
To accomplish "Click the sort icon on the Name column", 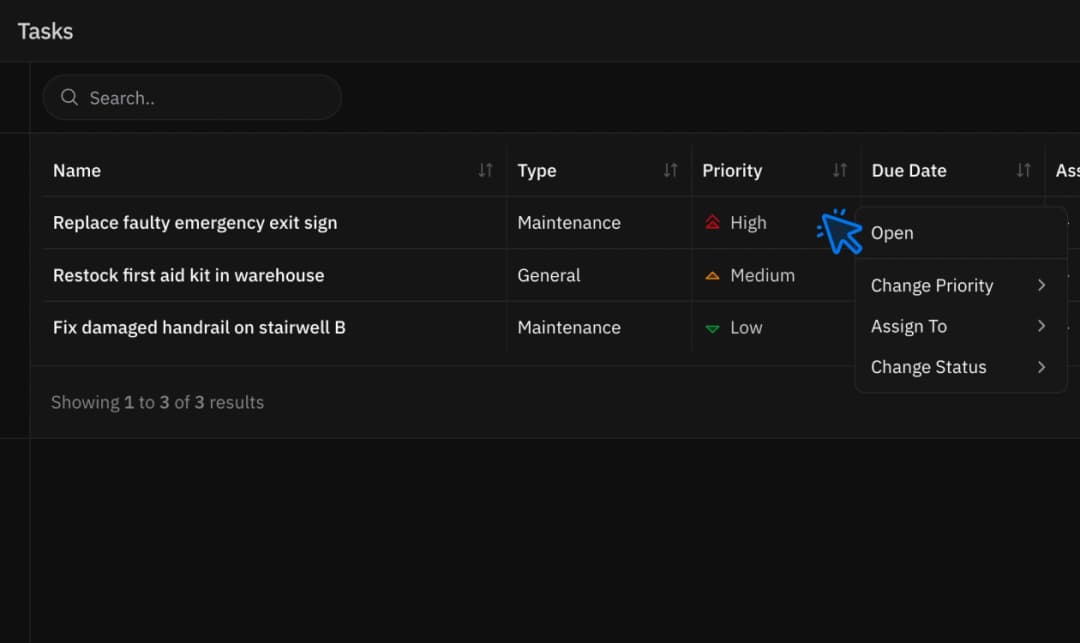I will [487, 170].
